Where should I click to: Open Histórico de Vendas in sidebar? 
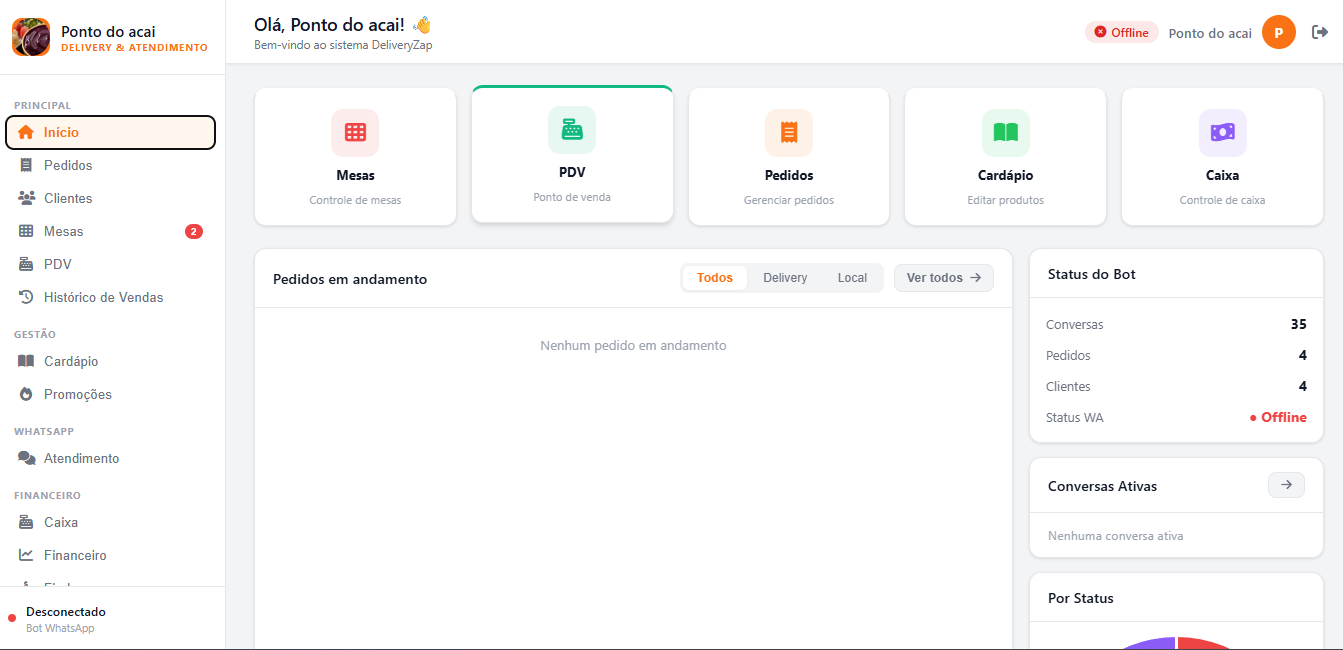tap(110, 297)
